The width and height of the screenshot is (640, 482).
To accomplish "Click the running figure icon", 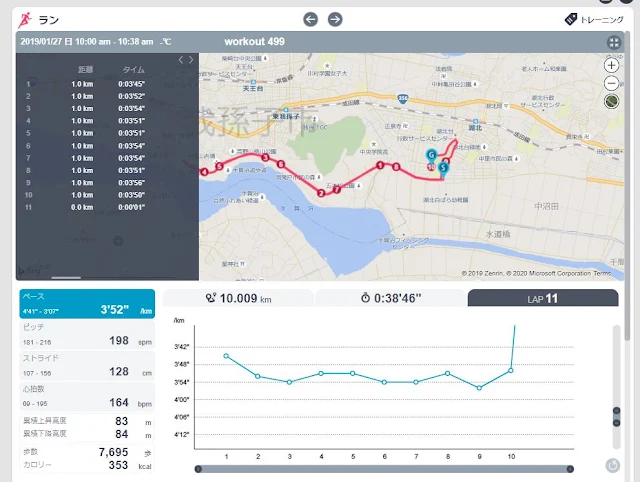I will 25,20.
